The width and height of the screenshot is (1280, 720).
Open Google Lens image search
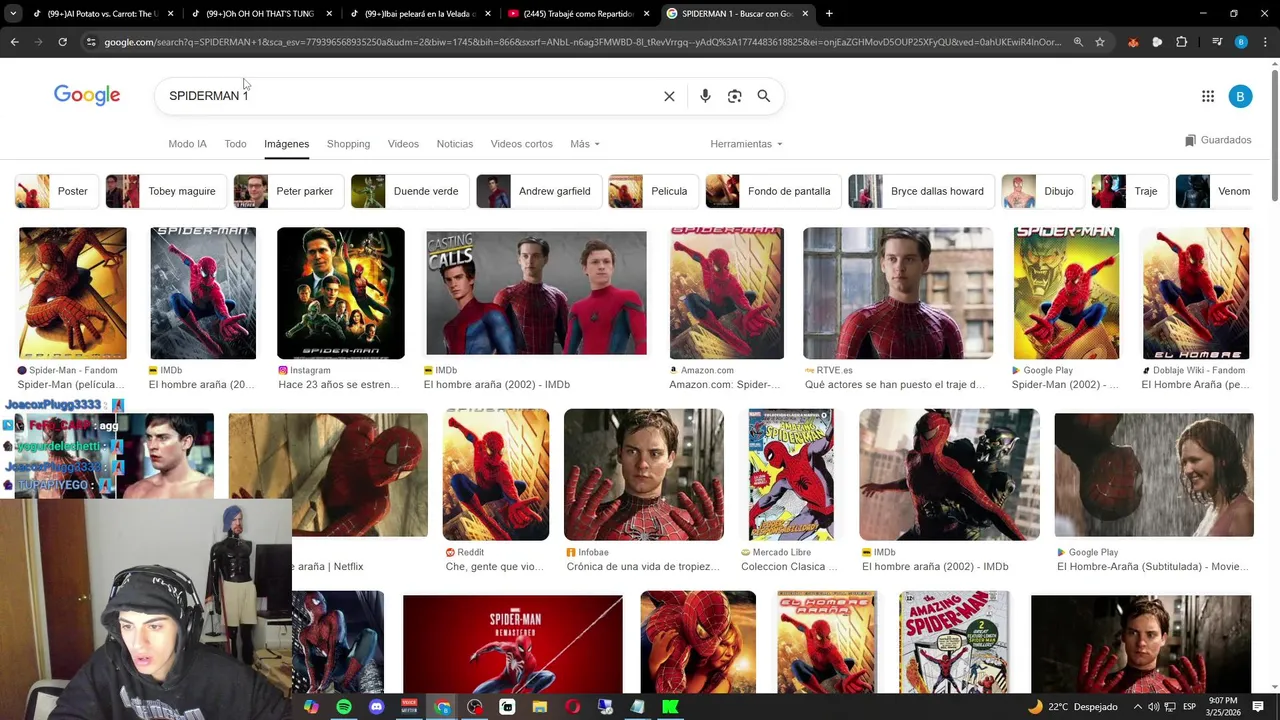734,96
